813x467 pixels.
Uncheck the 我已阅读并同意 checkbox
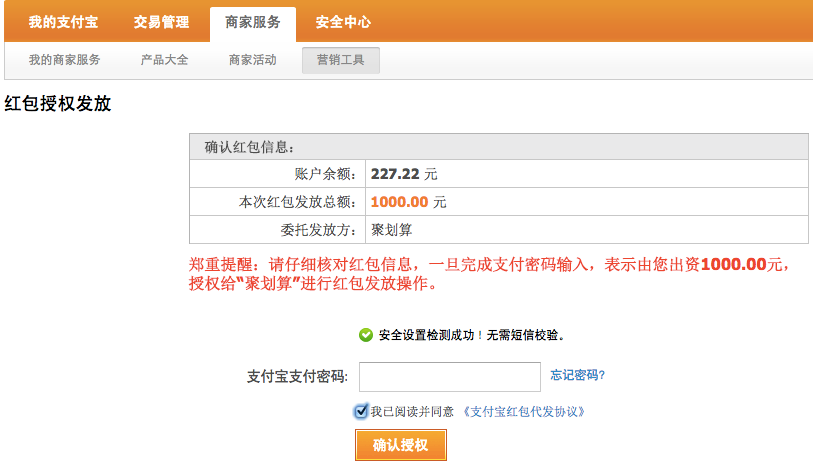click(x=361, y=412)
